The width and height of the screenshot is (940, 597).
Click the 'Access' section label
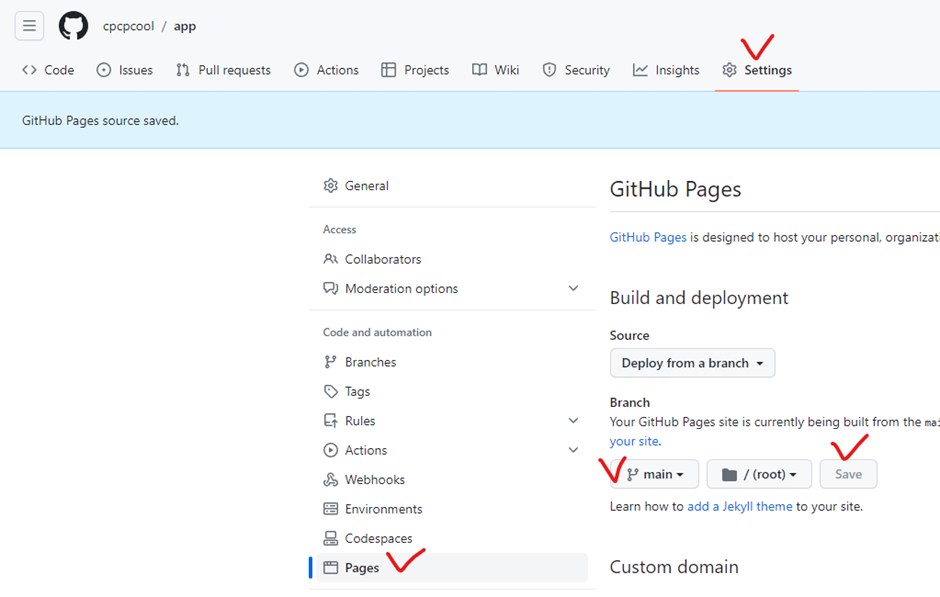(x=339, y=230)
